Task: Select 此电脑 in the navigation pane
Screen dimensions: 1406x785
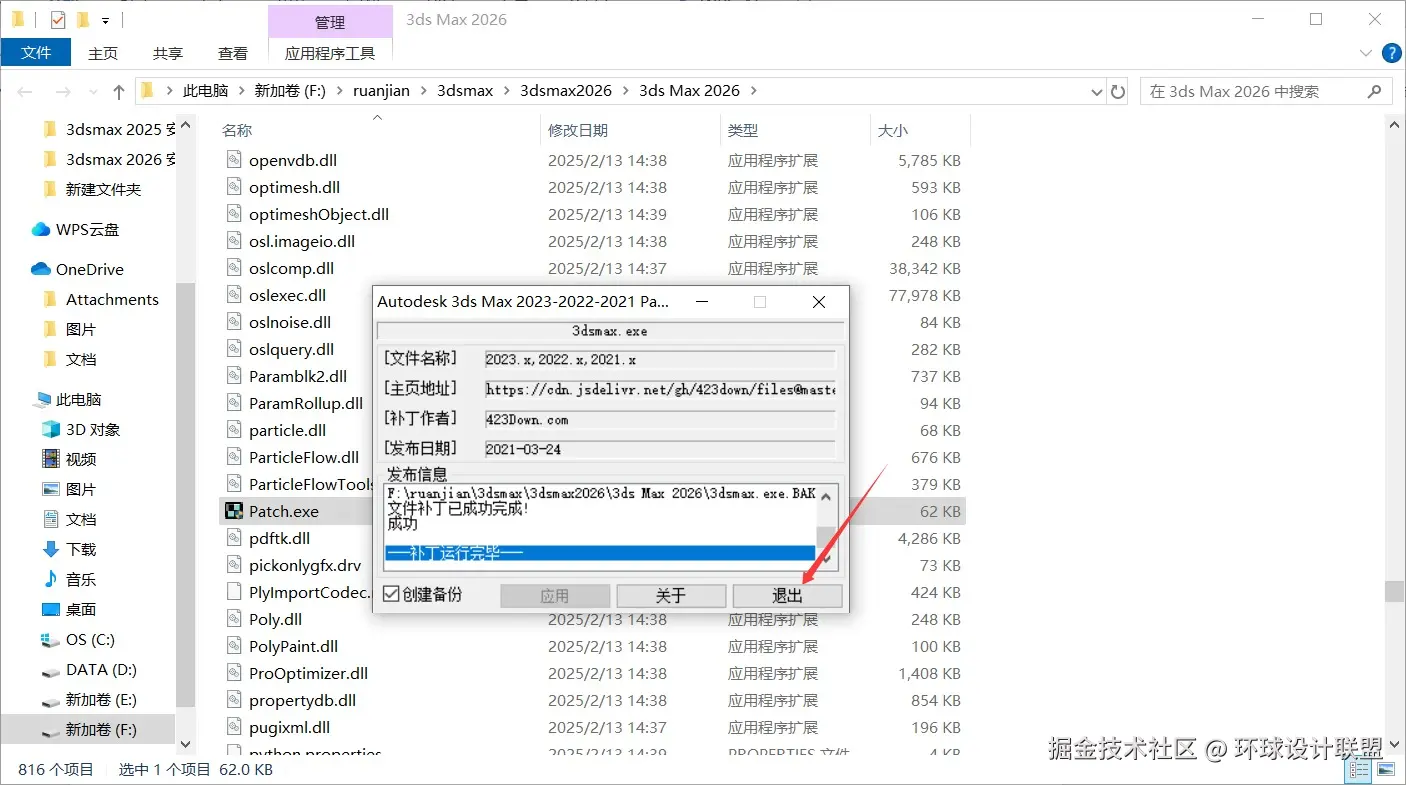Action: [x=79, y=399]
